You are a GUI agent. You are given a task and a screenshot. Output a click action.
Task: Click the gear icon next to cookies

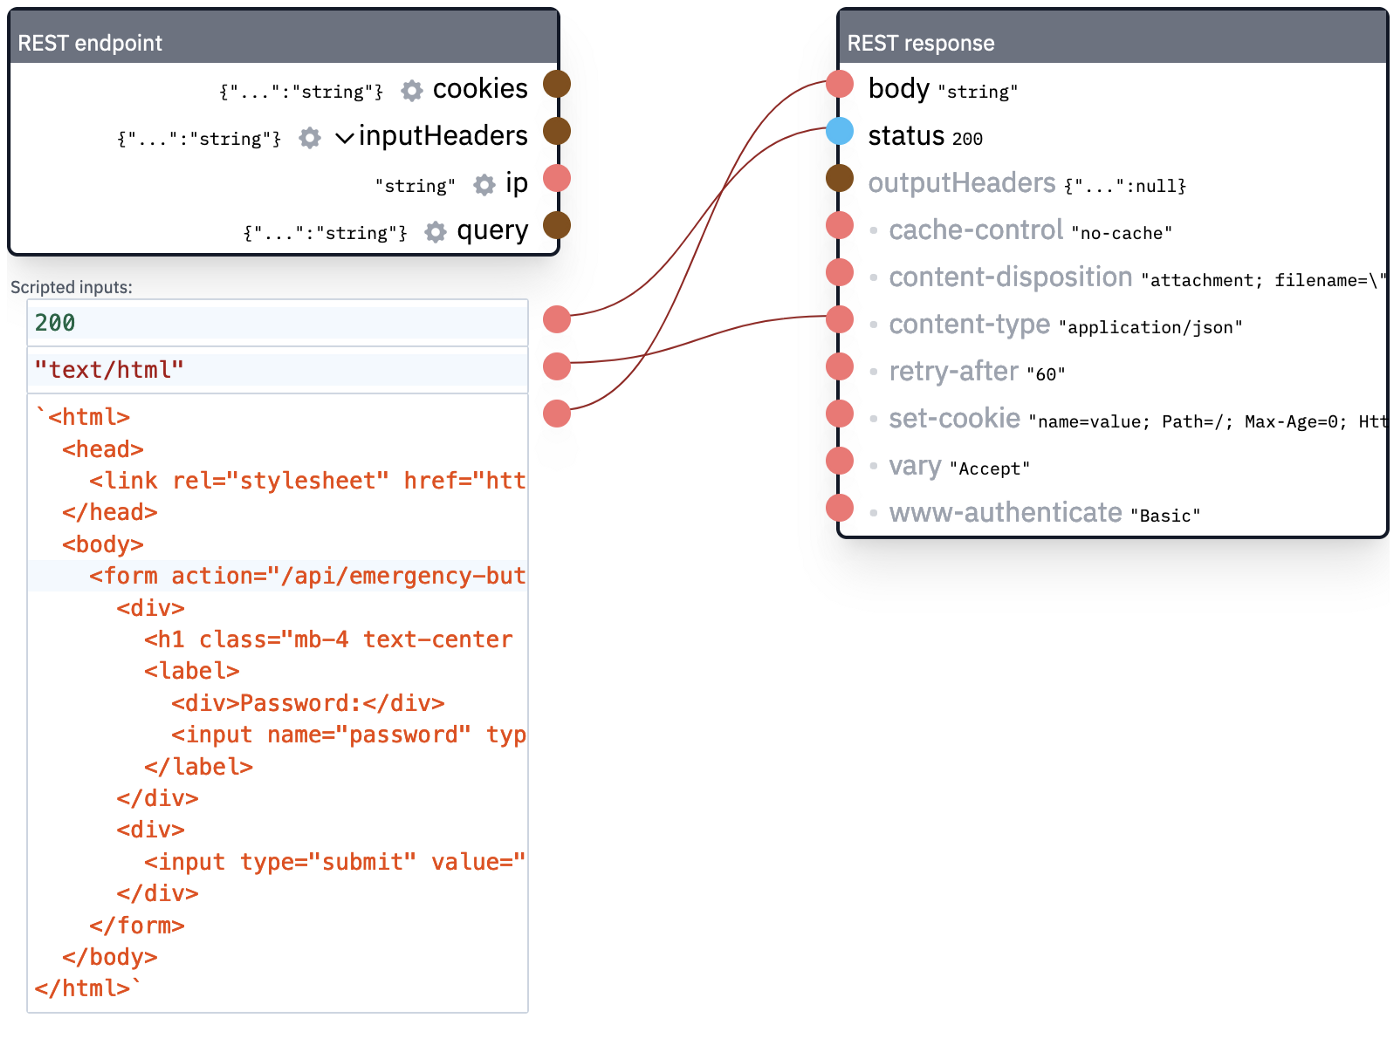click(x=412, y=91)
